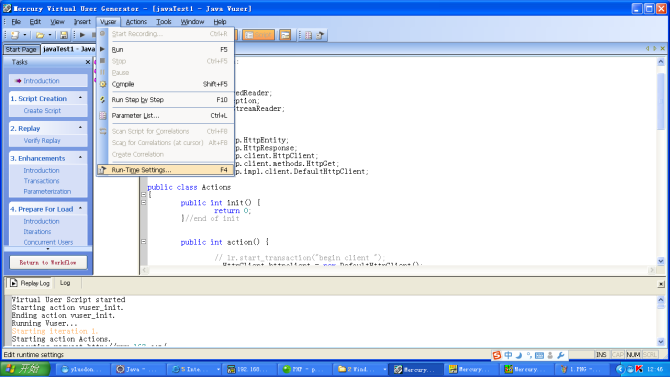Open the View menu
The height and width of the screenshot is (377, 670).
[x=57, y=21]
